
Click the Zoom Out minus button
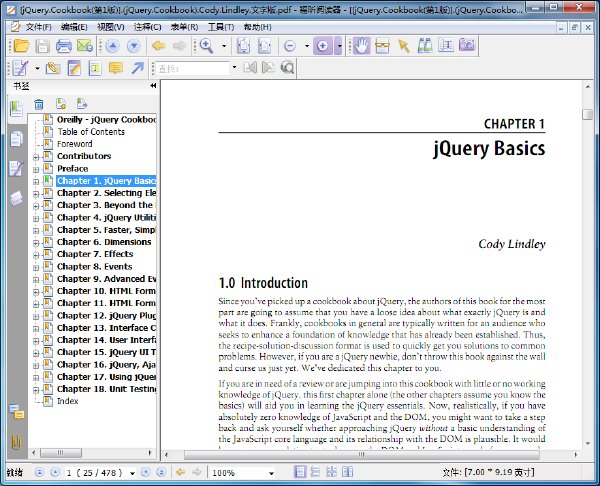[x=290, y=46]
